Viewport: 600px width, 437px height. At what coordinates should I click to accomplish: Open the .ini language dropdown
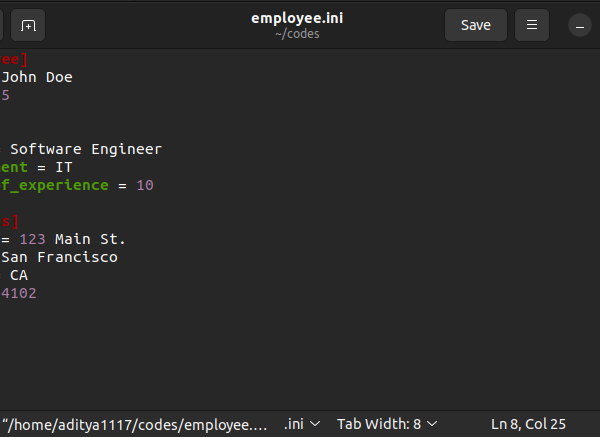coord(302,424)
